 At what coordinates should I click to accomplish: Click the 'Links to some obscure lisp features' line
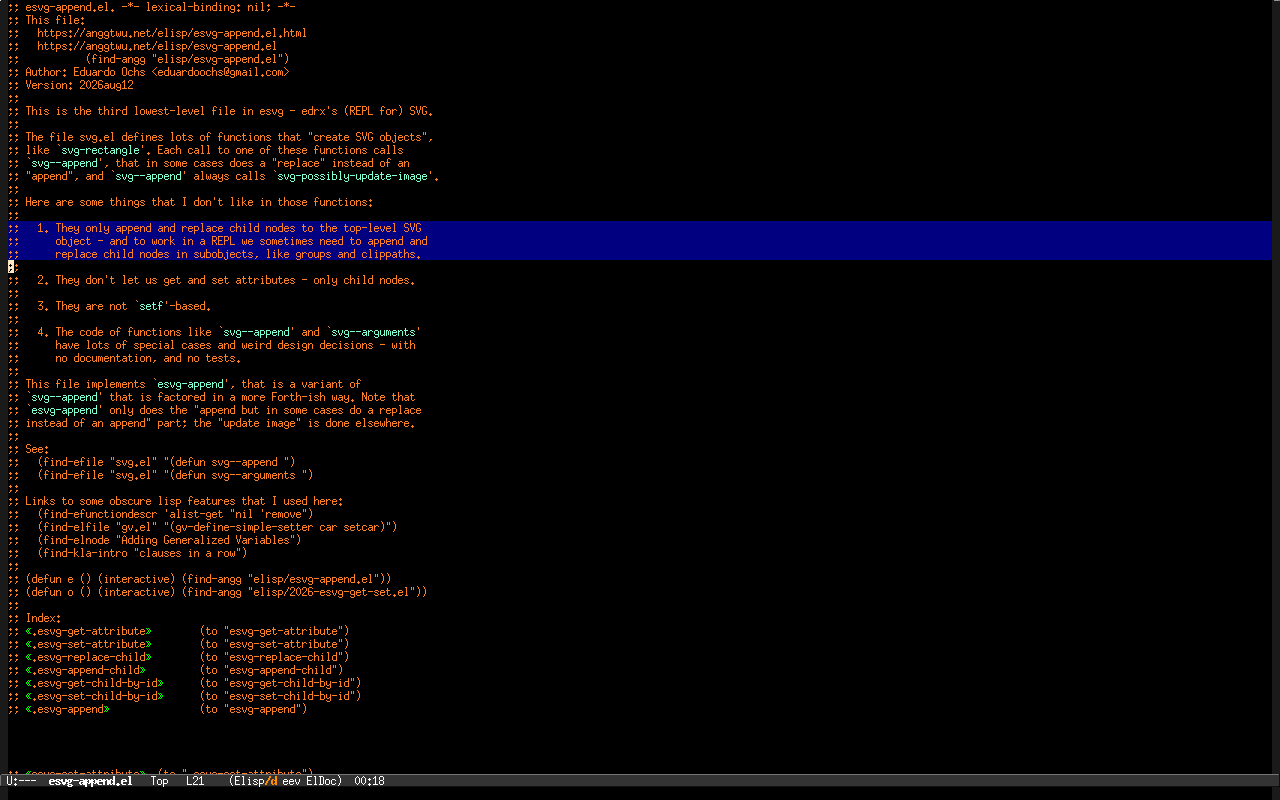tap(184, 501)
